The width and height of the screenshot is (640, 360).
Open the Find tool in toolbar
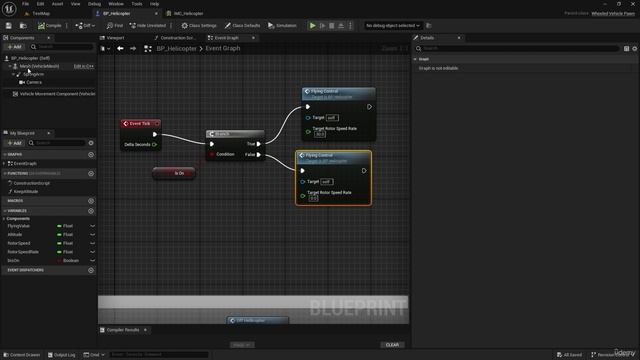115,25
